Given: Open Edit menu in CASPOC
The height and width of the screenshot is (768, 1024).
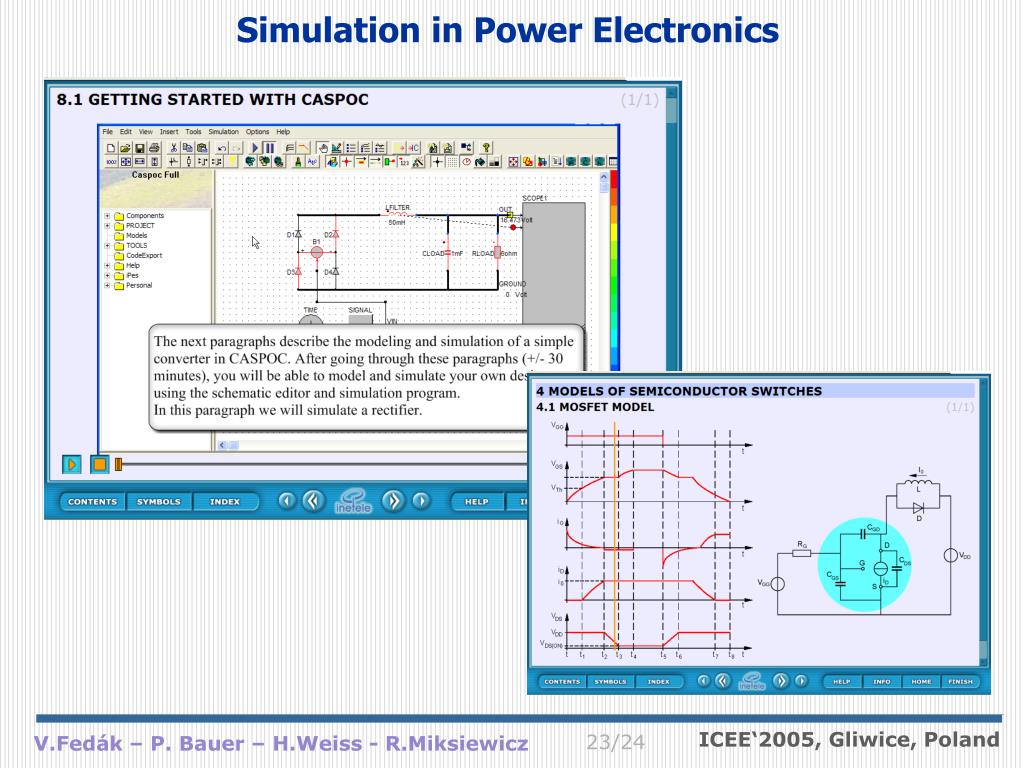Looking at the screenshot, I should click(x=126, y=131).
